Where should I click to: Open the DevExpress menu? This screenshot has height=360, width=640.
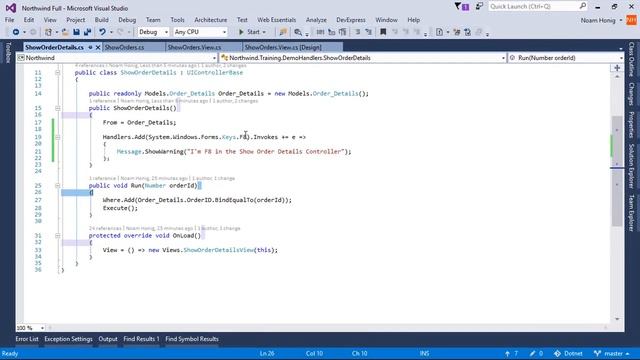[351, 20]
